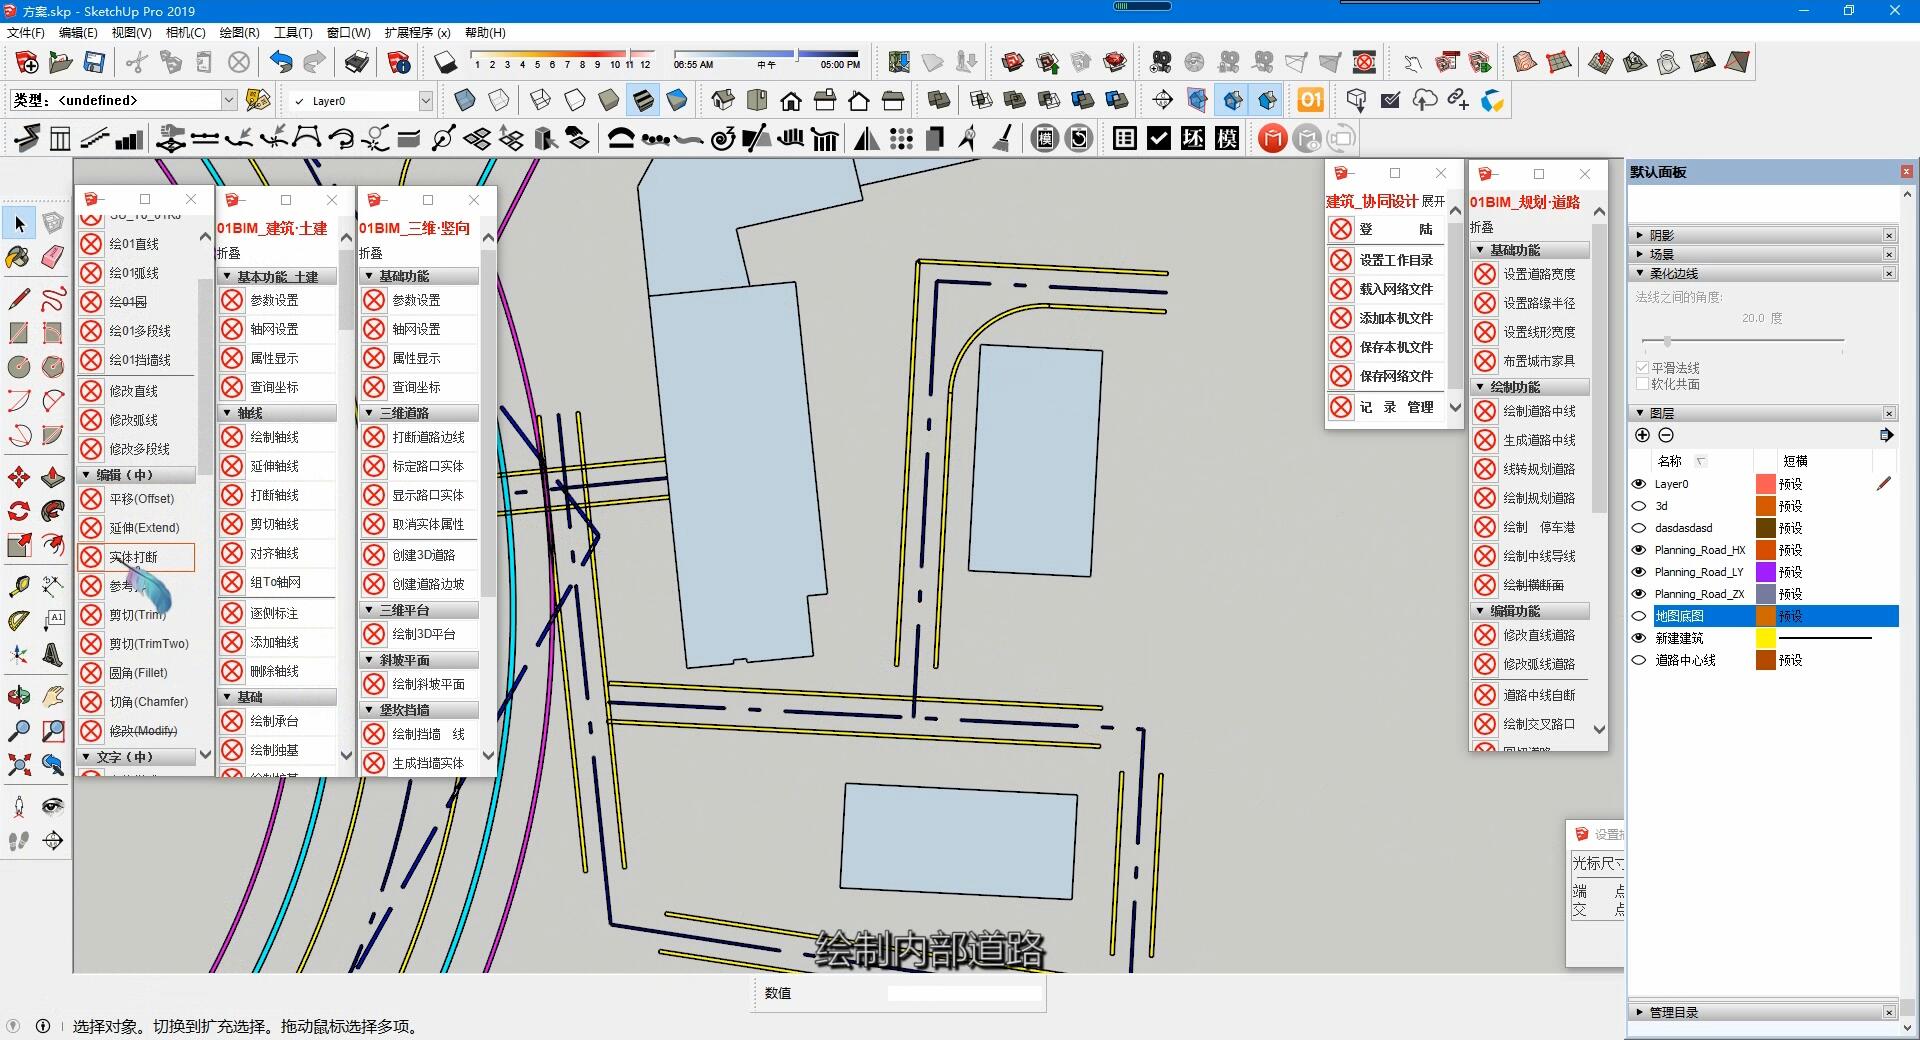
Task: Select the arrow Select tool
Action: click(19, 223)
